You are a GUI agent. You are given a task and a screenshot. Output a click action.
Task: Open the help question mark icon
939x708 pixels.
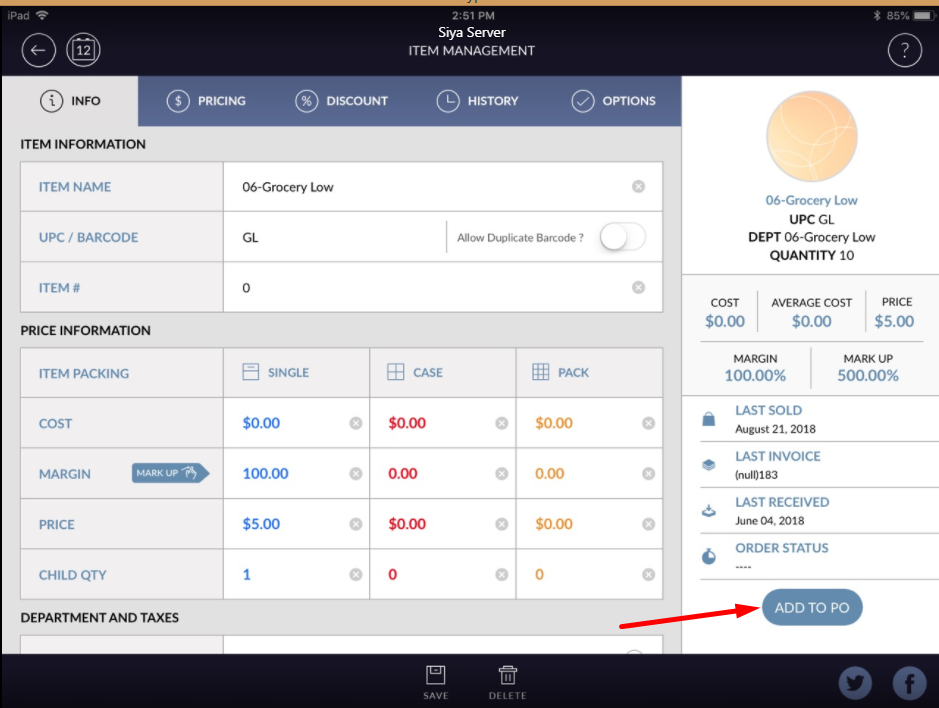904,50
